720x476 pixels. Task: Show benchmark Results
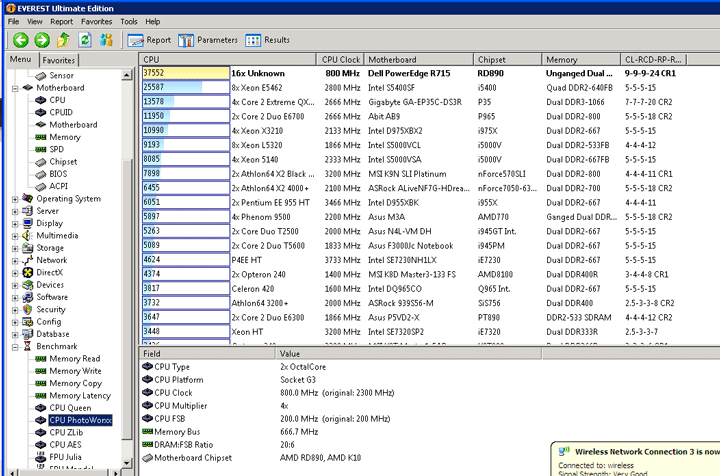point(267,40)
